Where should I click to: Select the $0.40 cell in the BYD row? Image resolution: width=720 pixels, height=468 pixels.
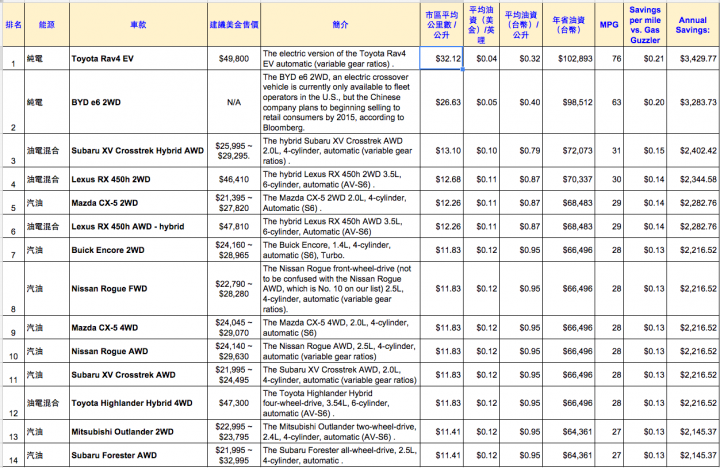521,102
